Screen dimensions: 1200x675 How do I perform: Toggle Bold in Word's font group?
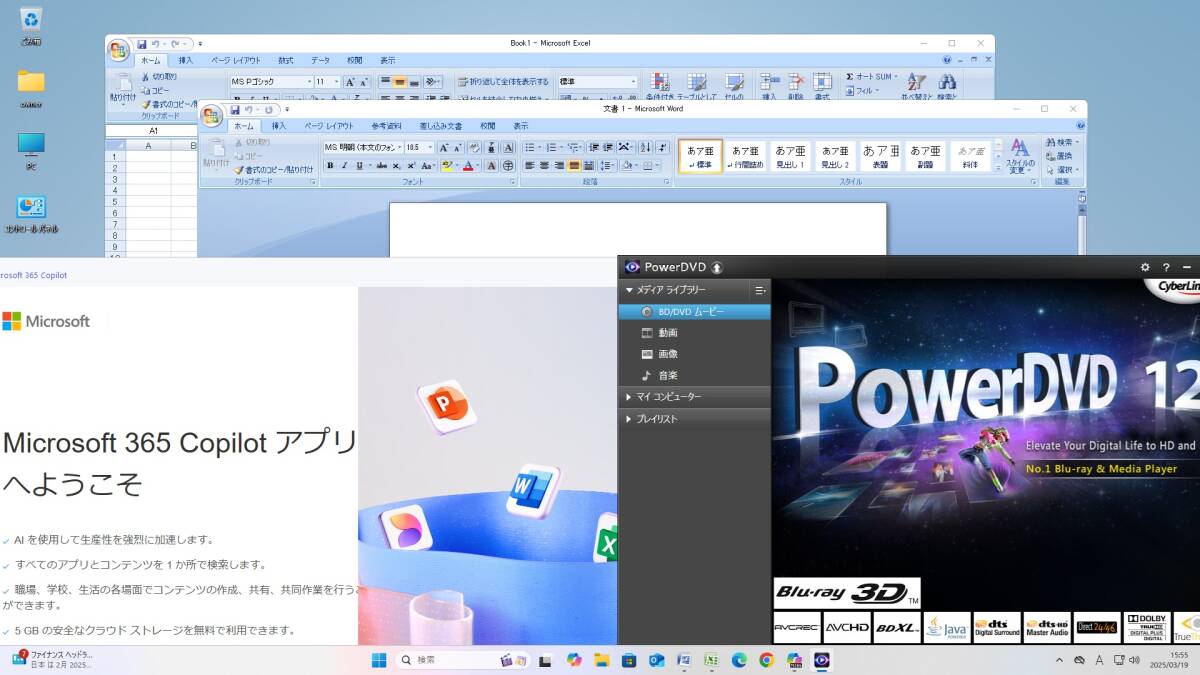tap(329, 165)
